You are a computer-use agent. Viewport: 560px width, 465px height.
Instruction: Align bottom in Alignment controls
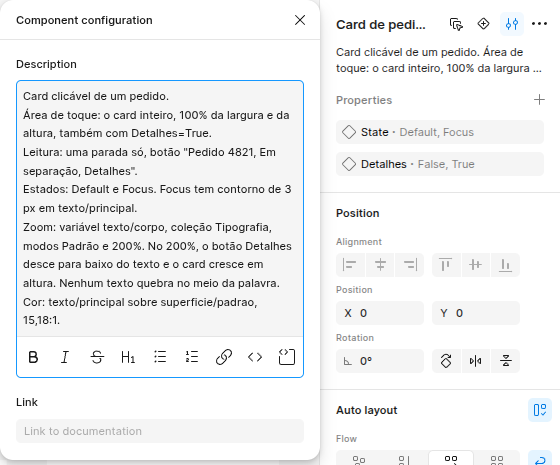point(505,265)
